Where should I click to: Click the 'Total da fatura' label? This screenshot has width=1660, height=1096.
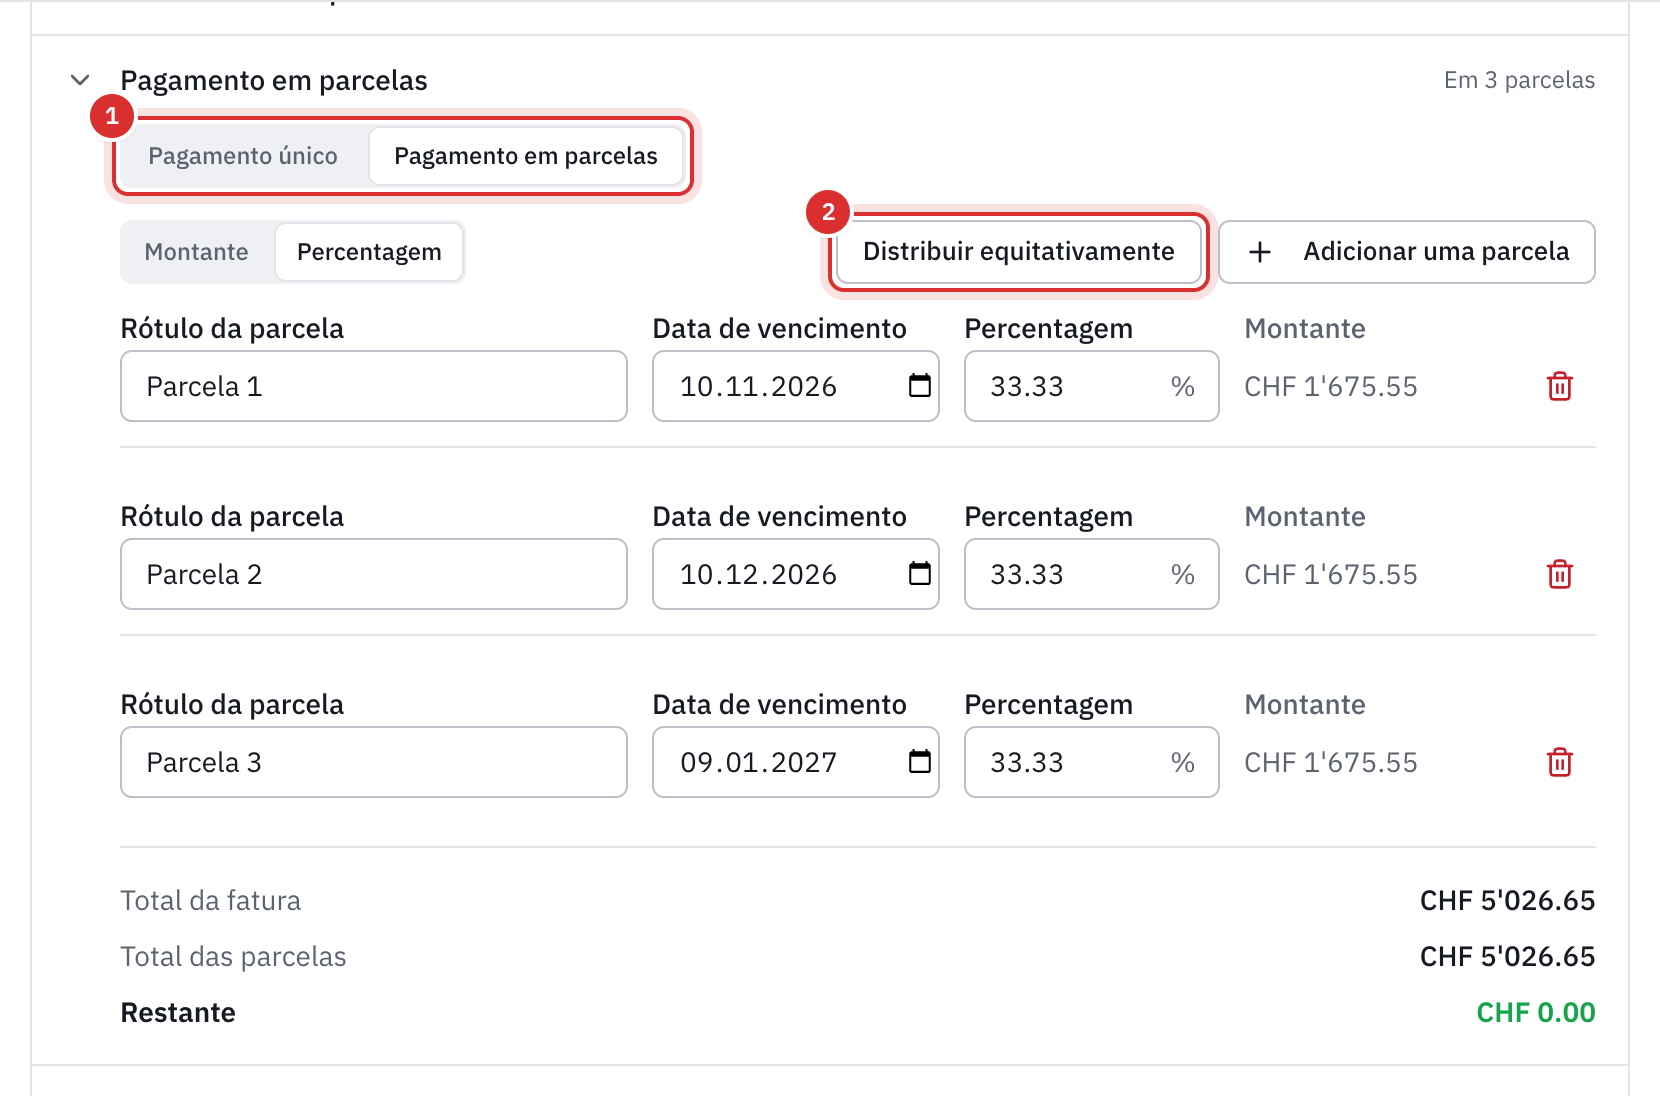point(210,901)
